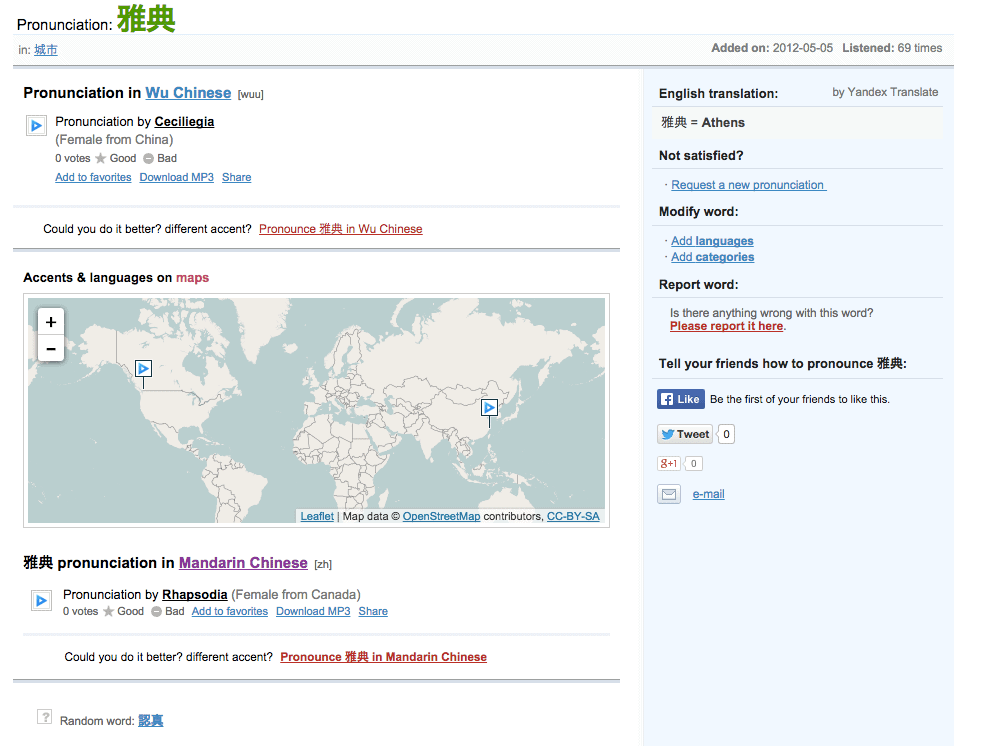Share Ceciliegia's pronunciation
Viewport: 994px width, 746px height.
pyautogui.click(x=236, y=177)
